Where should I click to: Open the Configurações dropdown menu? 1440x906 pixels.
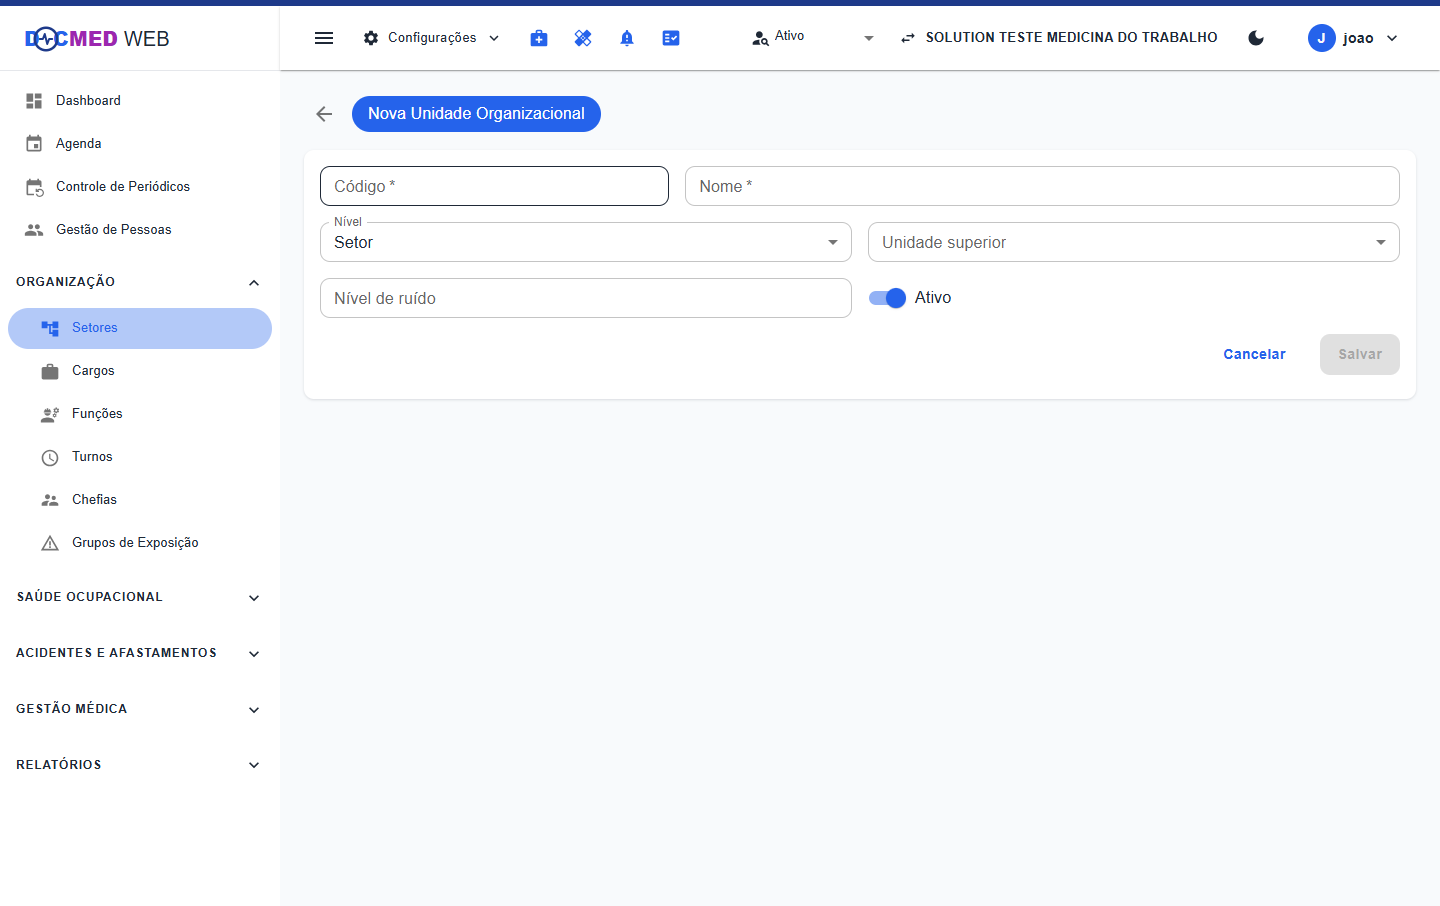coord(431,38)
